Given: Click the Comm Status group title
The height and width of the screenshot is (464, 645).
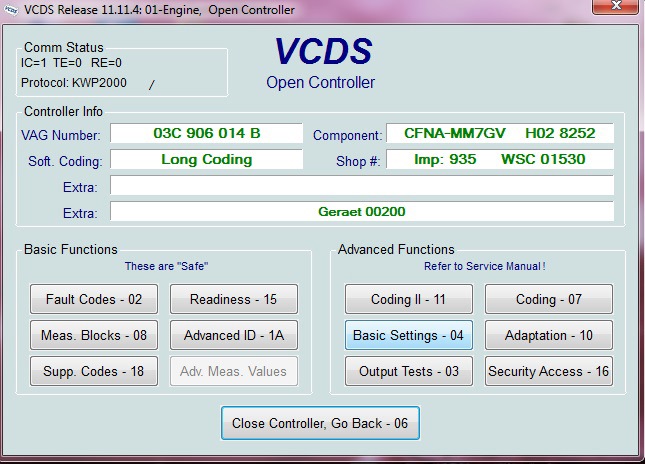Looking at the screenshot, I should (x=64, y=47).
